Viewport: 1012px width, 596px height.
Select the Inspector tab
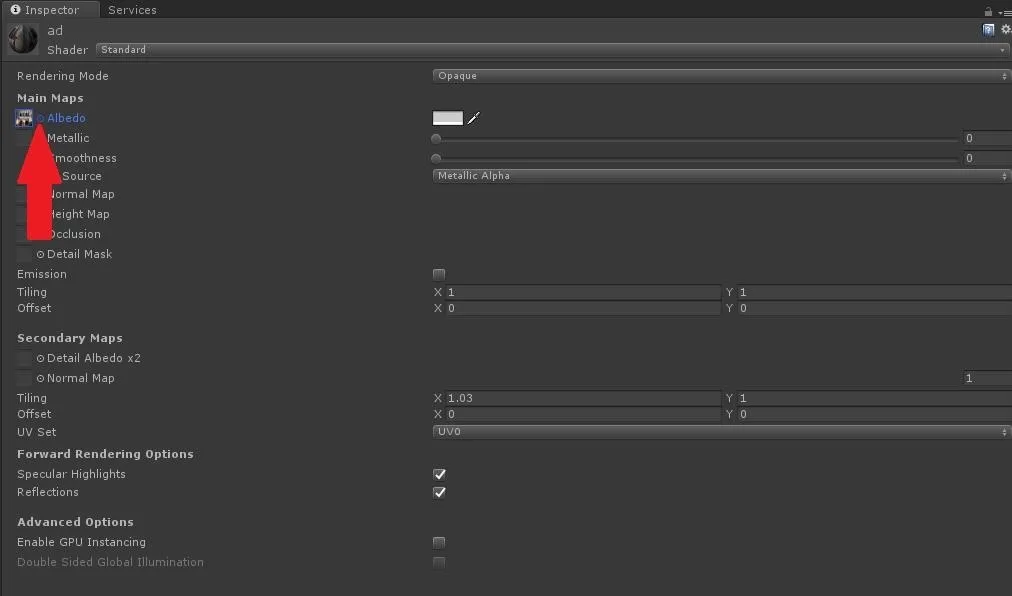[45, 10]
